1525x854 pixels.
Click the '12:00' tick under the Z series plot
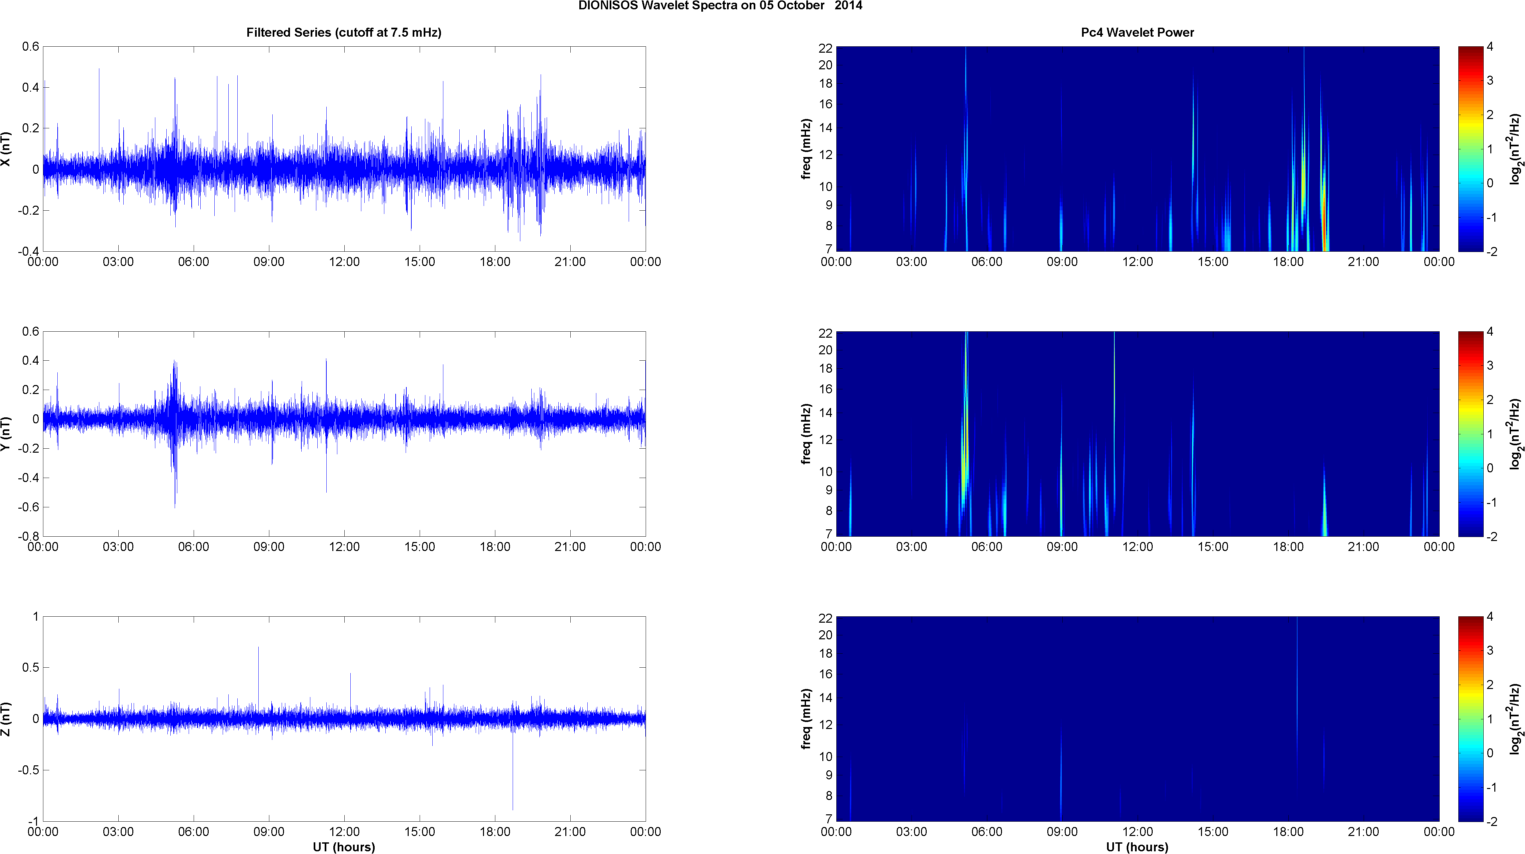pyautogui.click(x=344, y=832)
